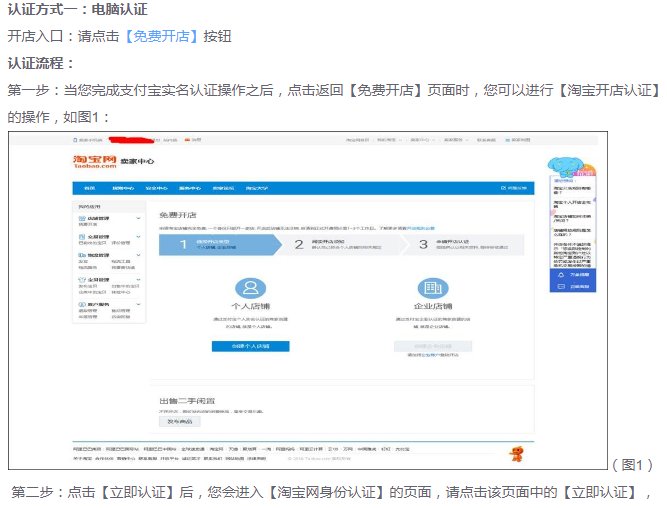Open the 【免费开店】 hyperlink in the article
Viewport: 667px width, 508px height.
(x=162, y=36)
